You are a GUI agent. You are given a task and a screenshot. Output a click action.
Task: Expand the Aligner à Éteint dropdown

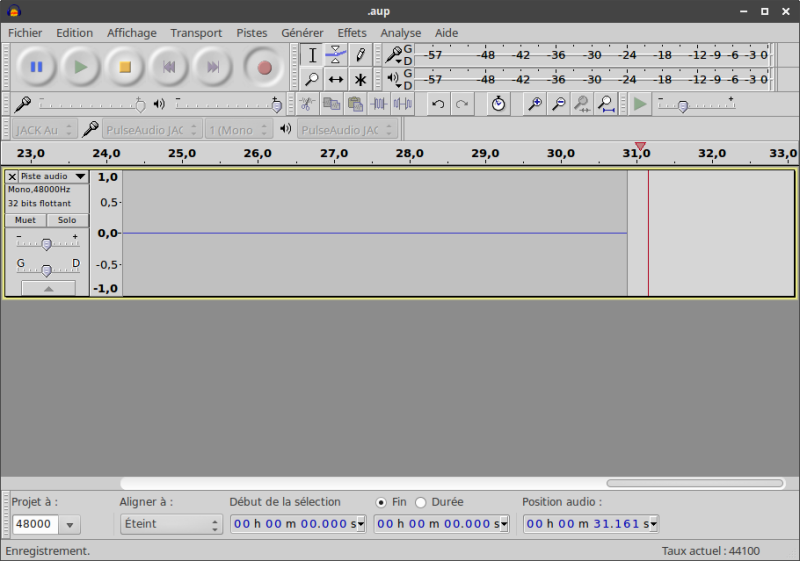(x=170, y=524)
